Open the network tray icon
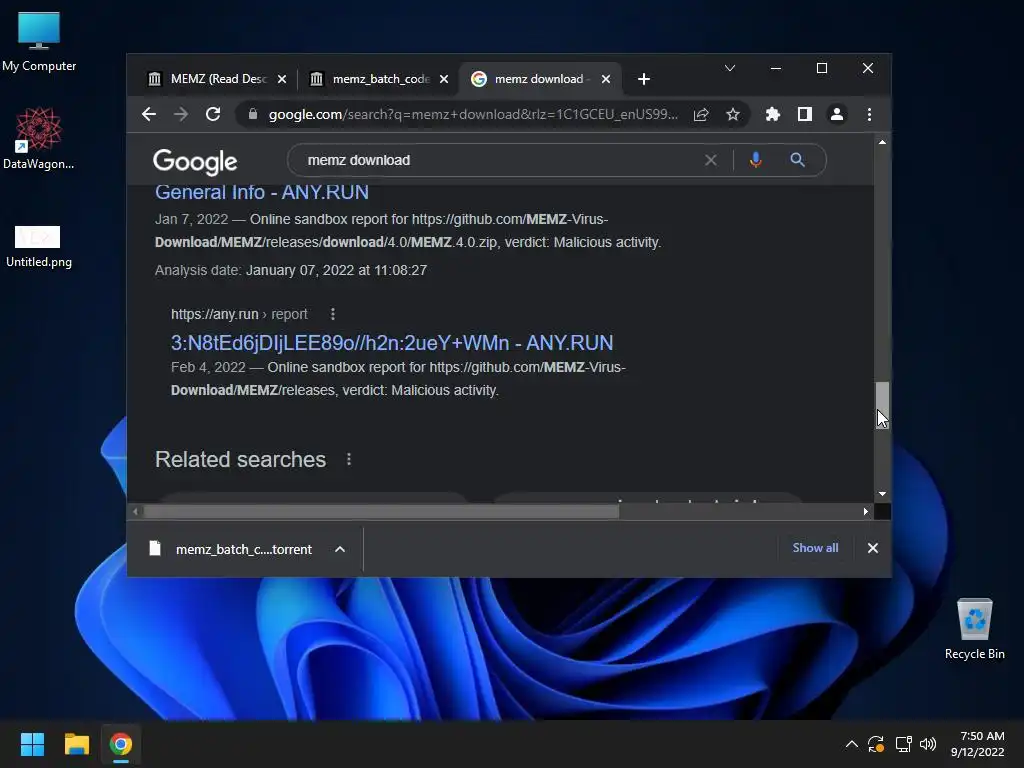This screenshot has width=1024, height=768. coord(903,744)
